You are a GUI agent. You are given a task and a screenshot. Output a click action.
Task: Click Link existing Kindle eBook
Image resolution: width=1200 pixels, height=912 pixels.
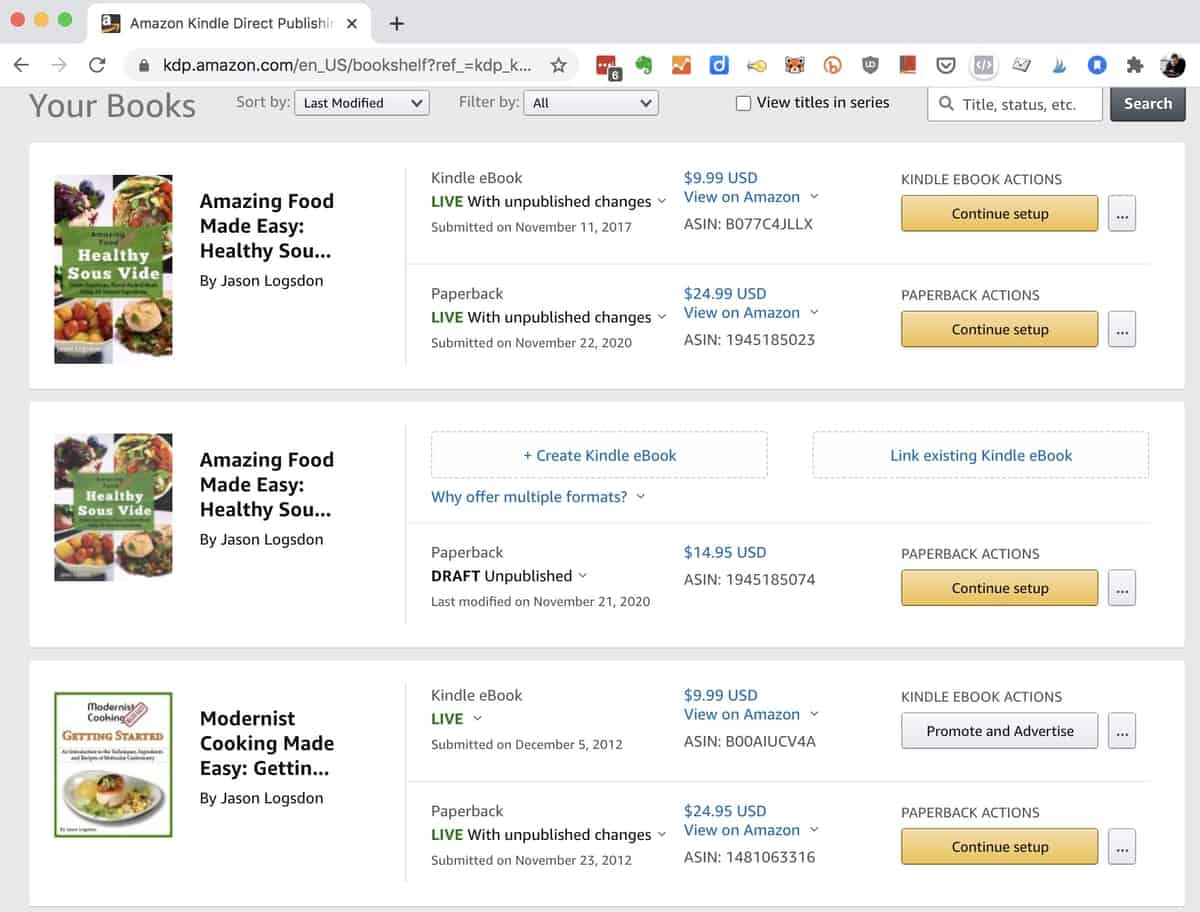tap(980, 455)
